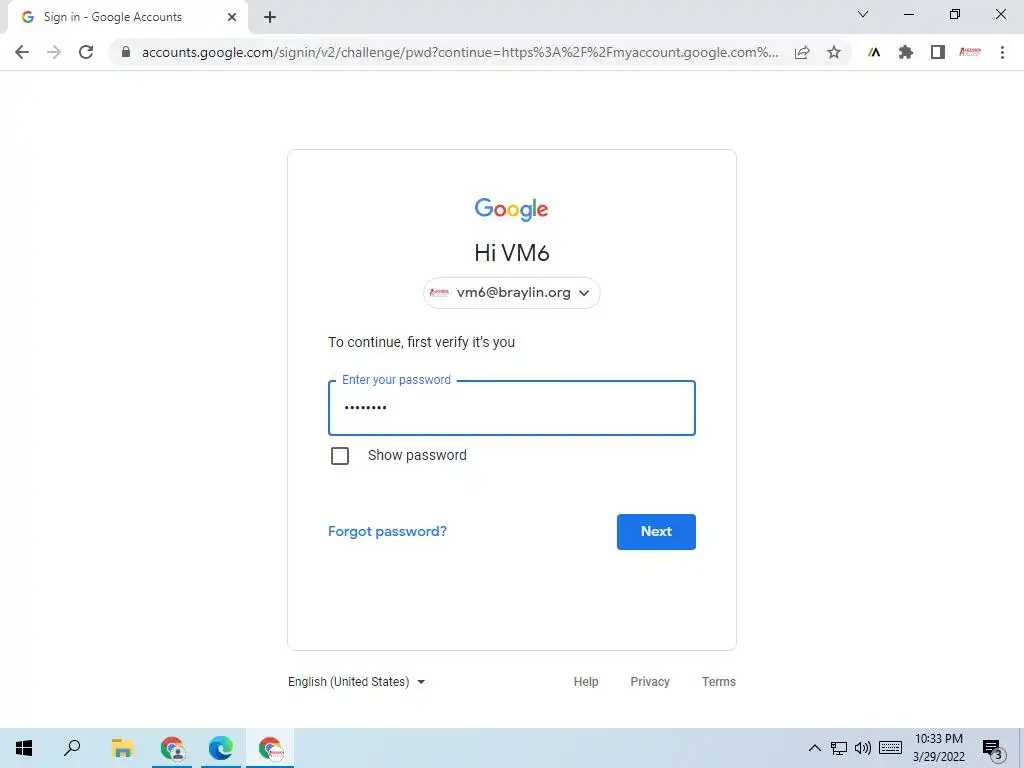
Task: Open the Extensions puzzle piece icon
Action: click(x=906, y=52)
